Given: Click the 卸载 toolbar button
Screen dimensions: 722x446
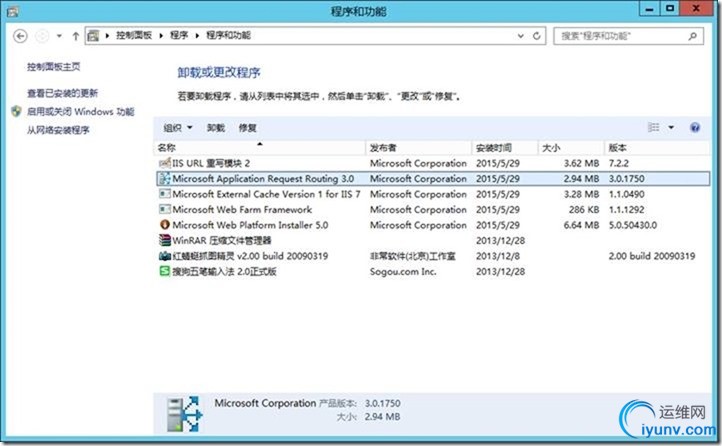Looking at the screenshot, I should pos(215,128).
